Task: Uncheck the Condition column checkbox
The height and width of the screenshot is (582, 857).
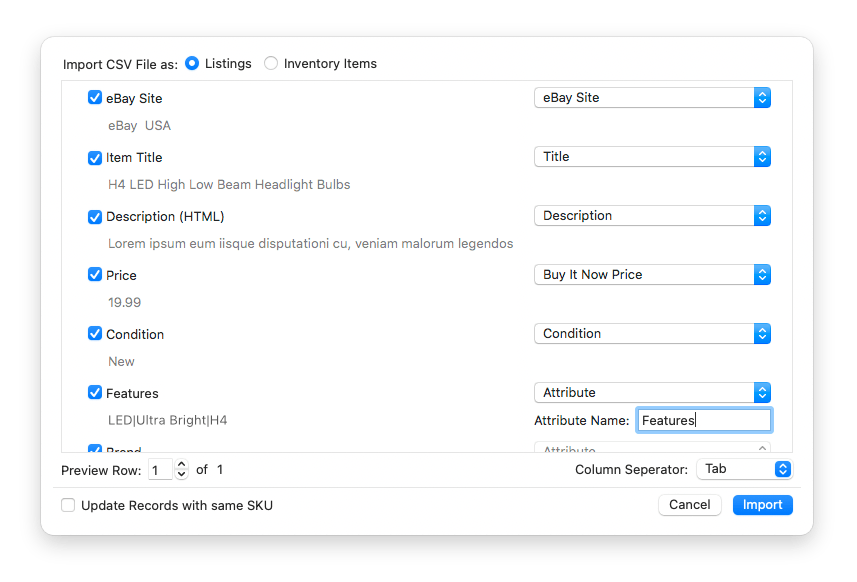Action: tap(95, 334)
